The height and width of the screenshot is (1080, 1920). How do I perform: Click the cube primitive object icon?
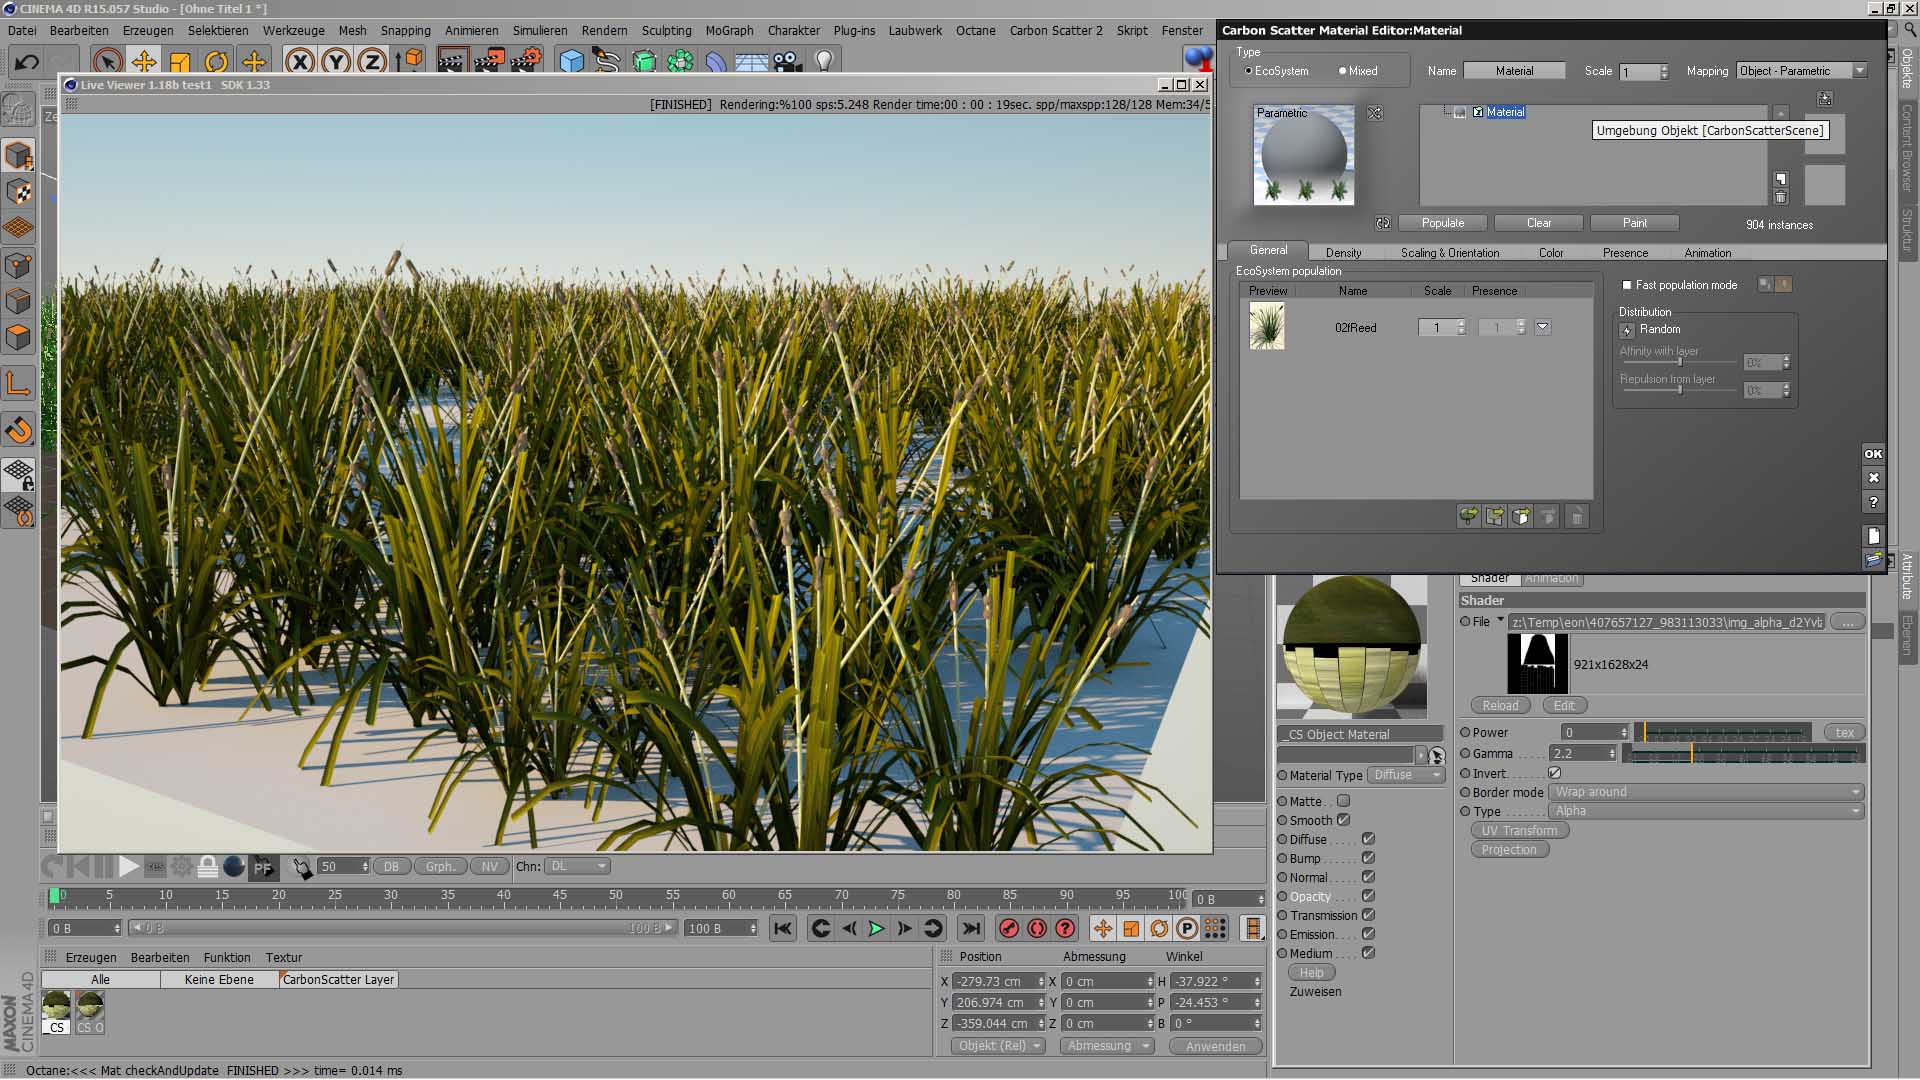tap(571, 62)
